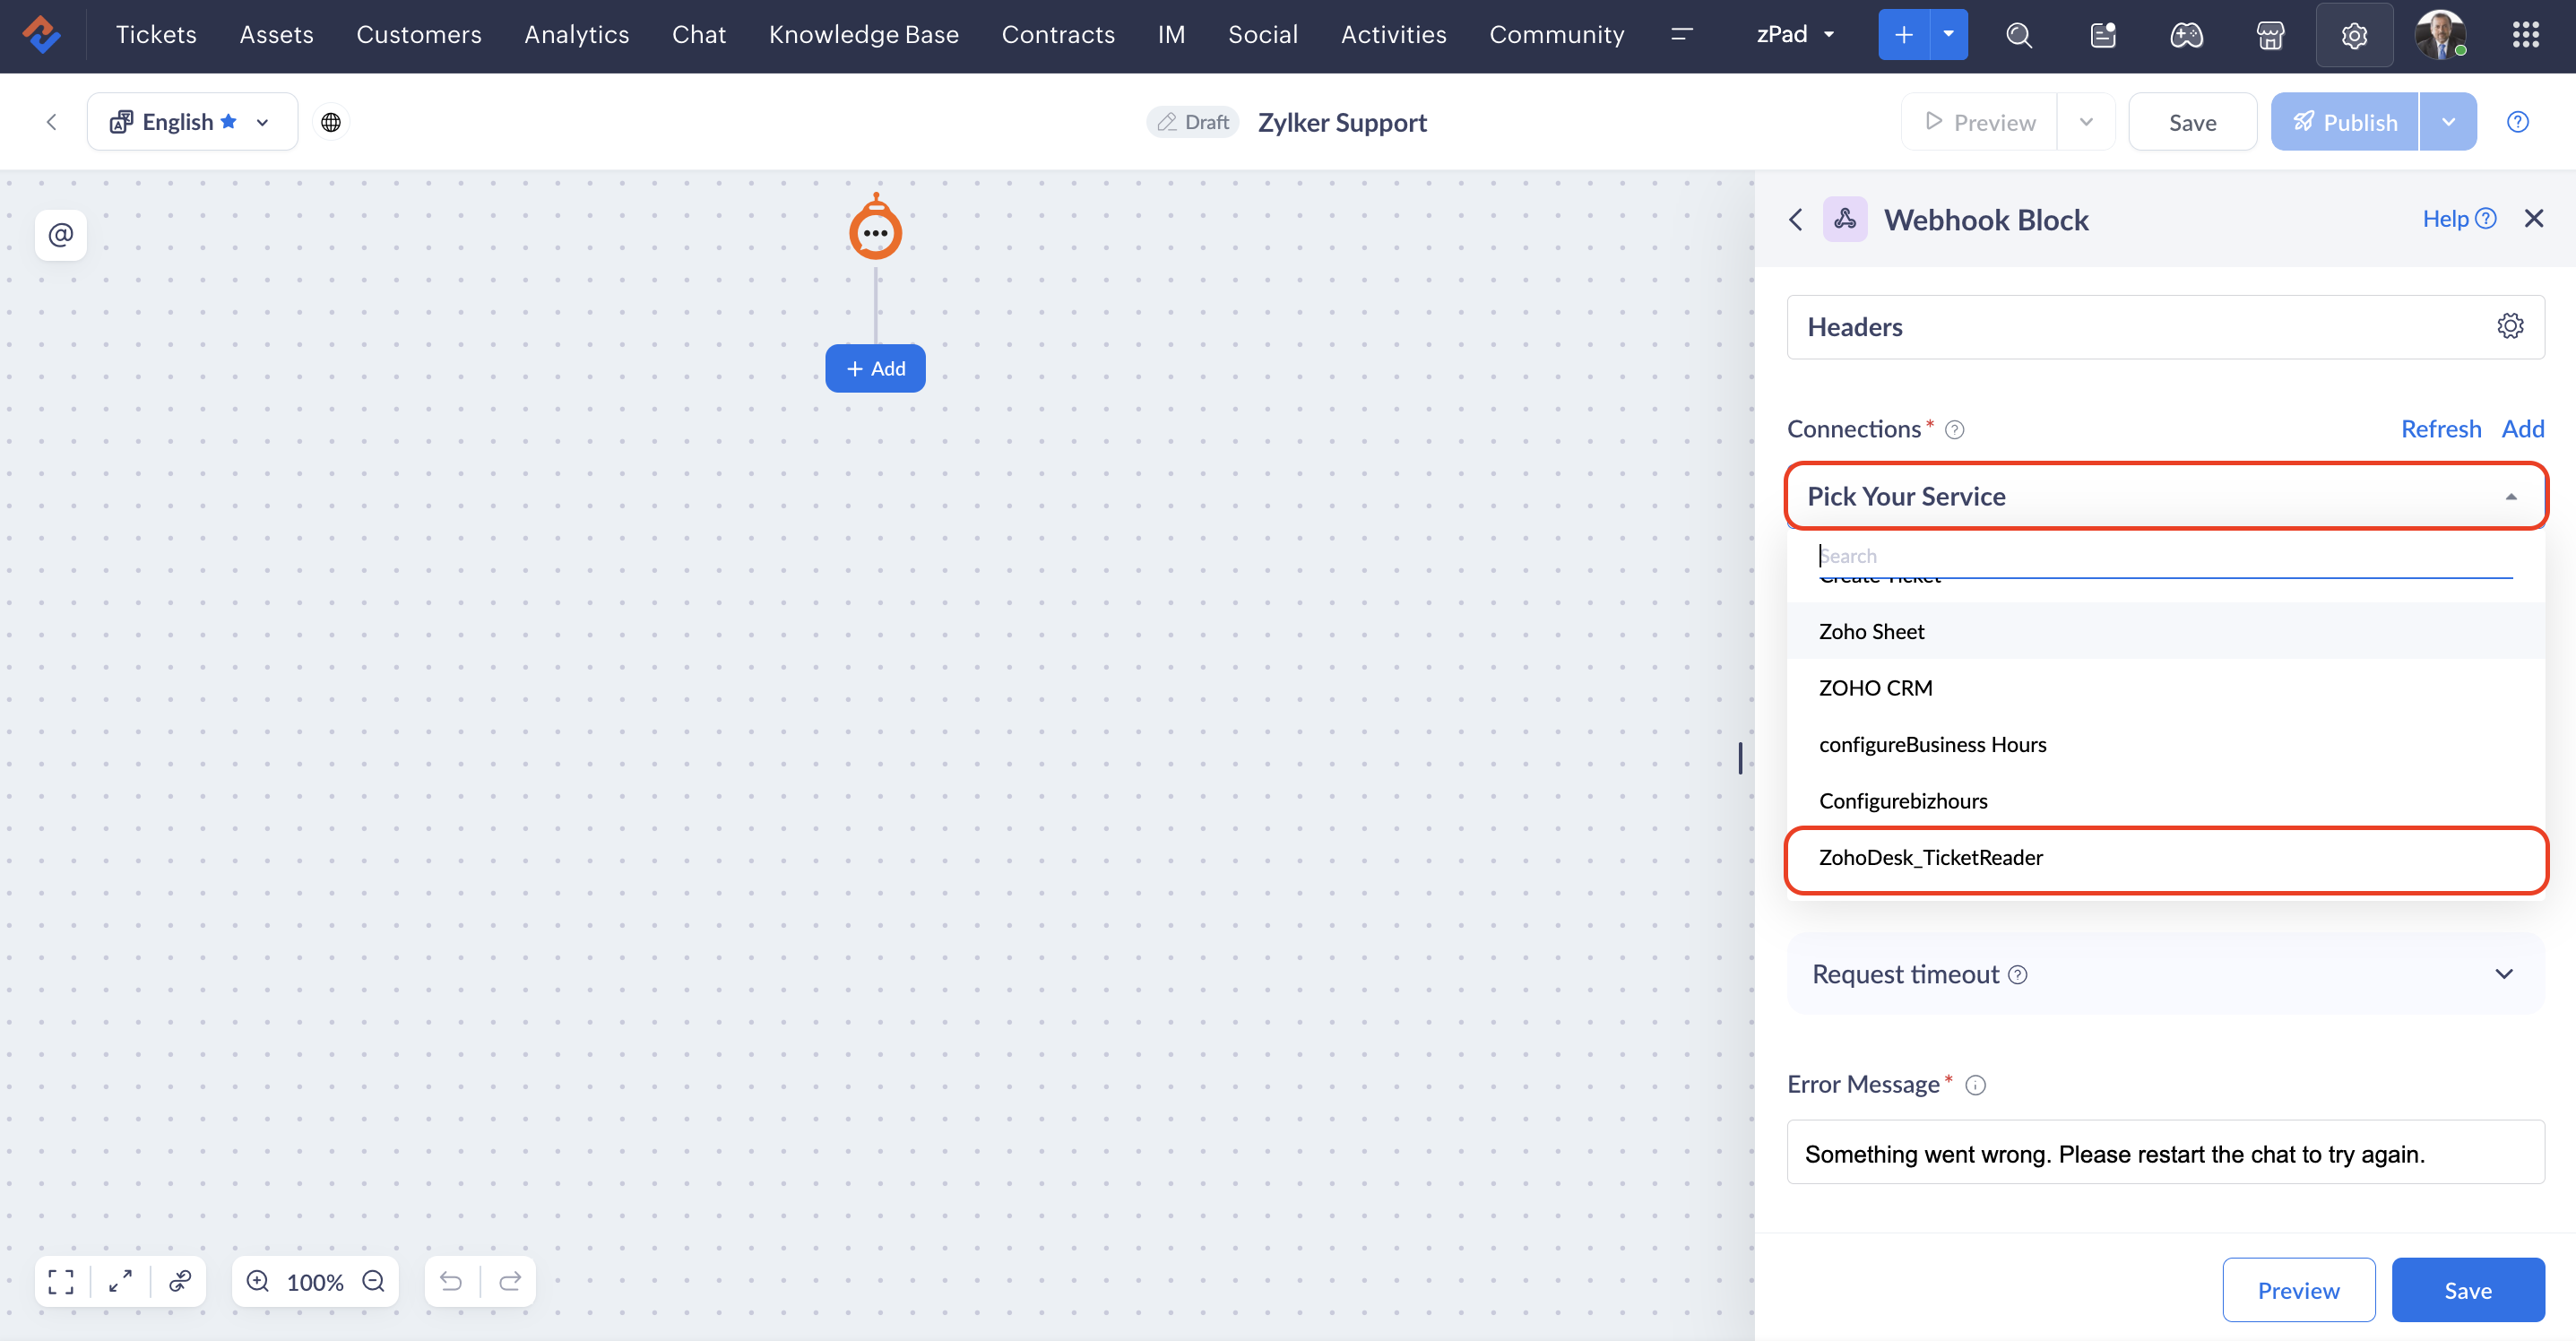
Task: Collapse the Pick Your Service dropdown
Action: tap(2510, 497)
